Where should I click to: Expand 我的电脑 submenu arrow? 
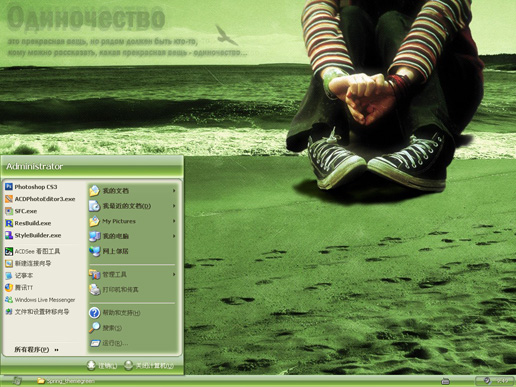click(174, 236)
